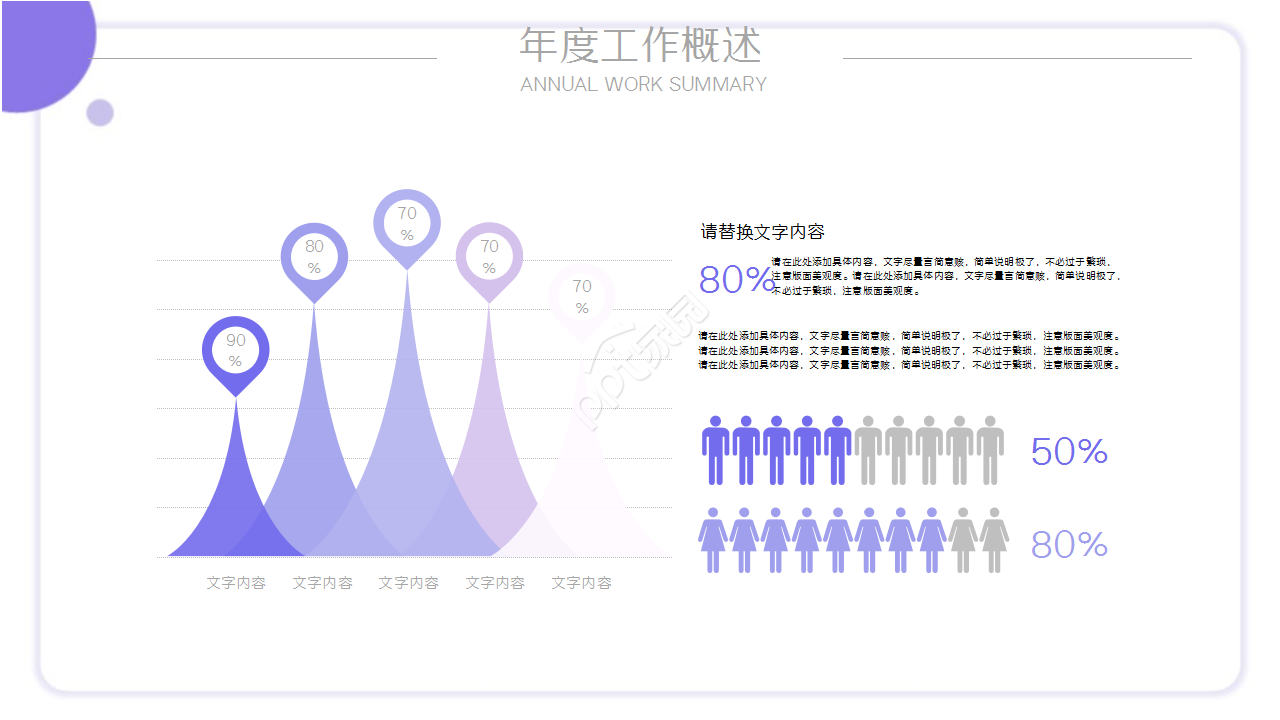
Task: Click the ANNUAL WORK SUMMARY subtitle
Action: [643, 84]
